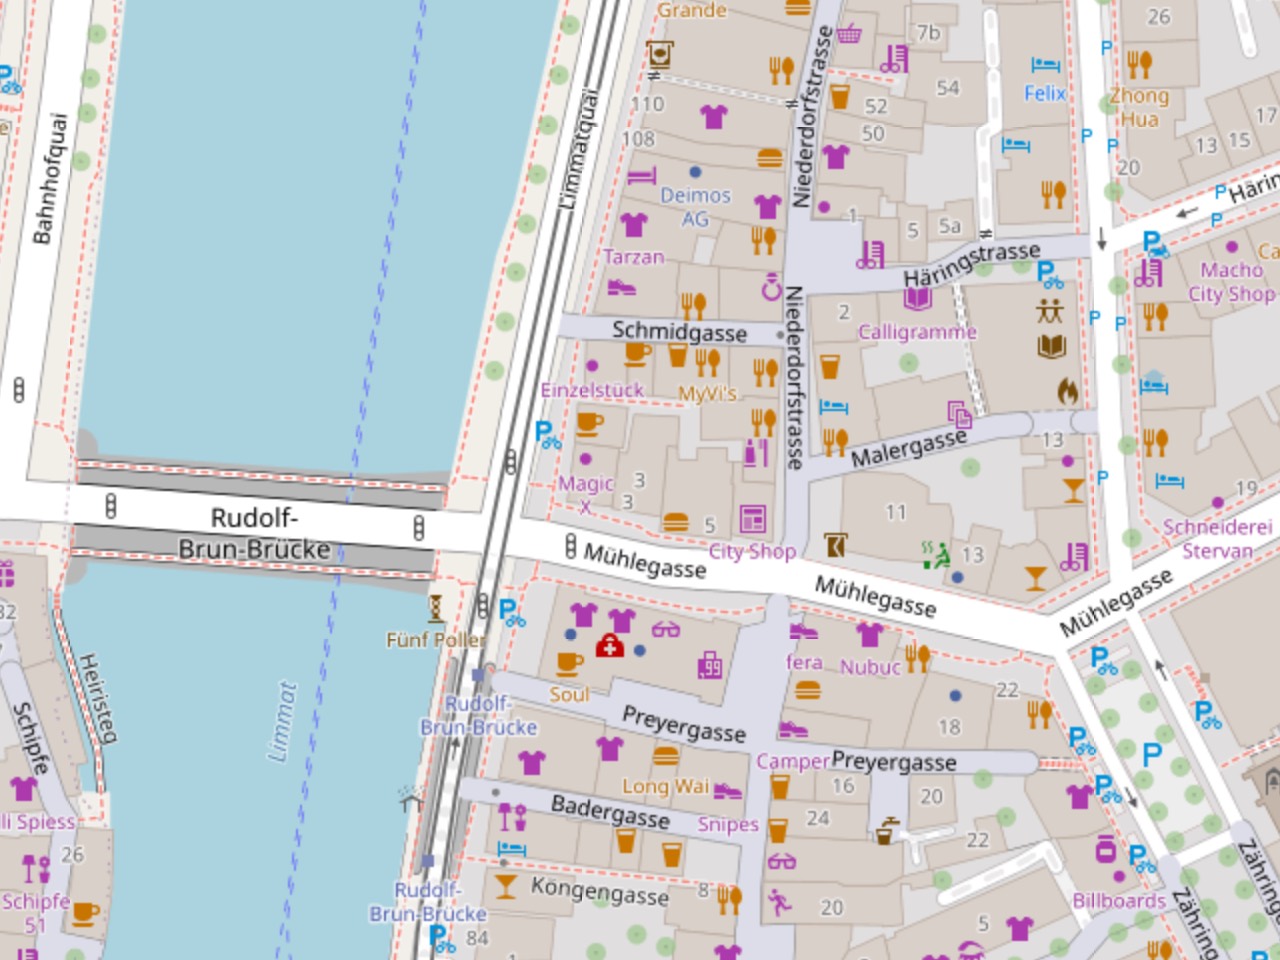Click the fire station flame icon

tap(1068, 391)
